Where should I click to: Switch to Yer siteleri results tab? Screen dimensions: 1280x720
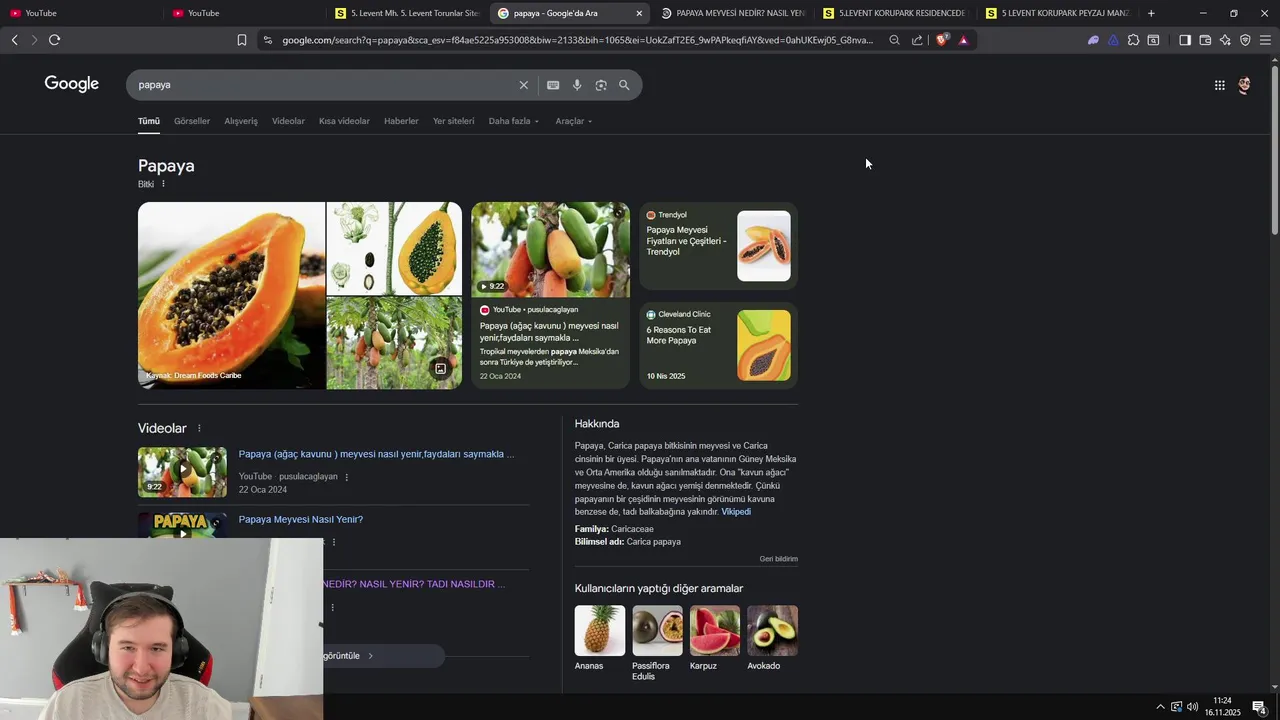point(453,121)
